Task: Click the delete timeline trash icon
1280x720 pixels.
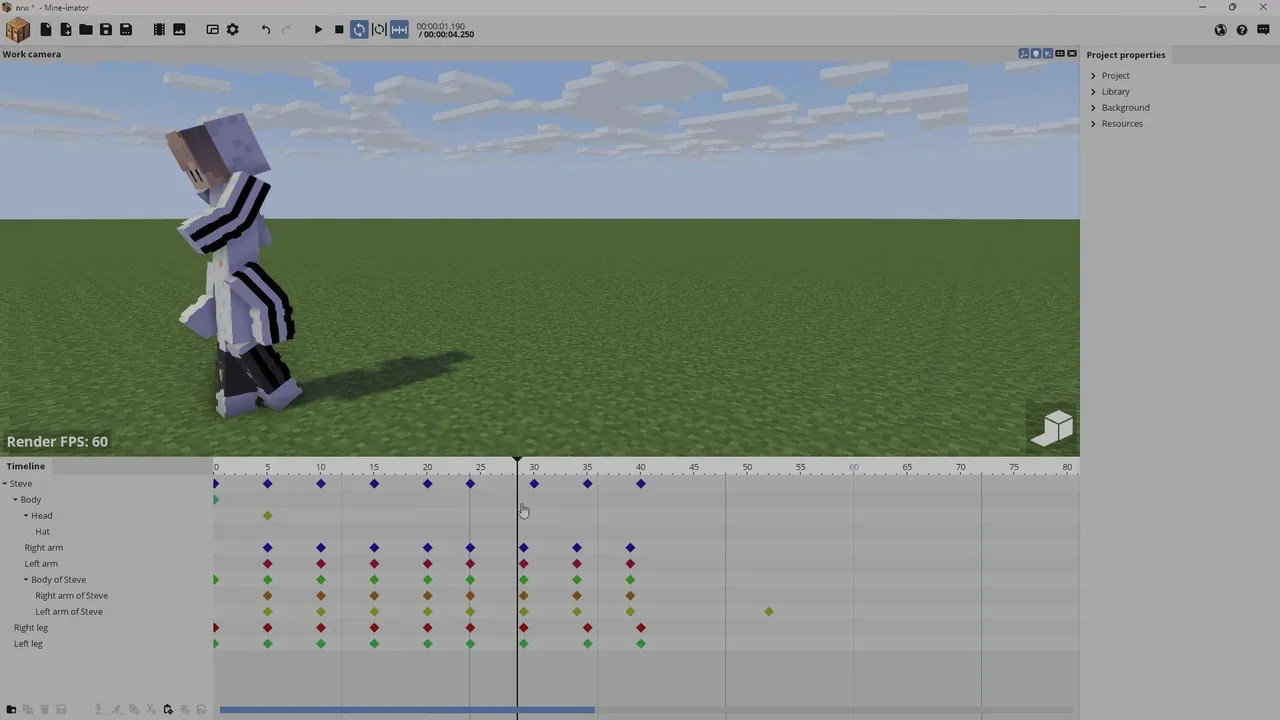Action: [x=45, y=709]
